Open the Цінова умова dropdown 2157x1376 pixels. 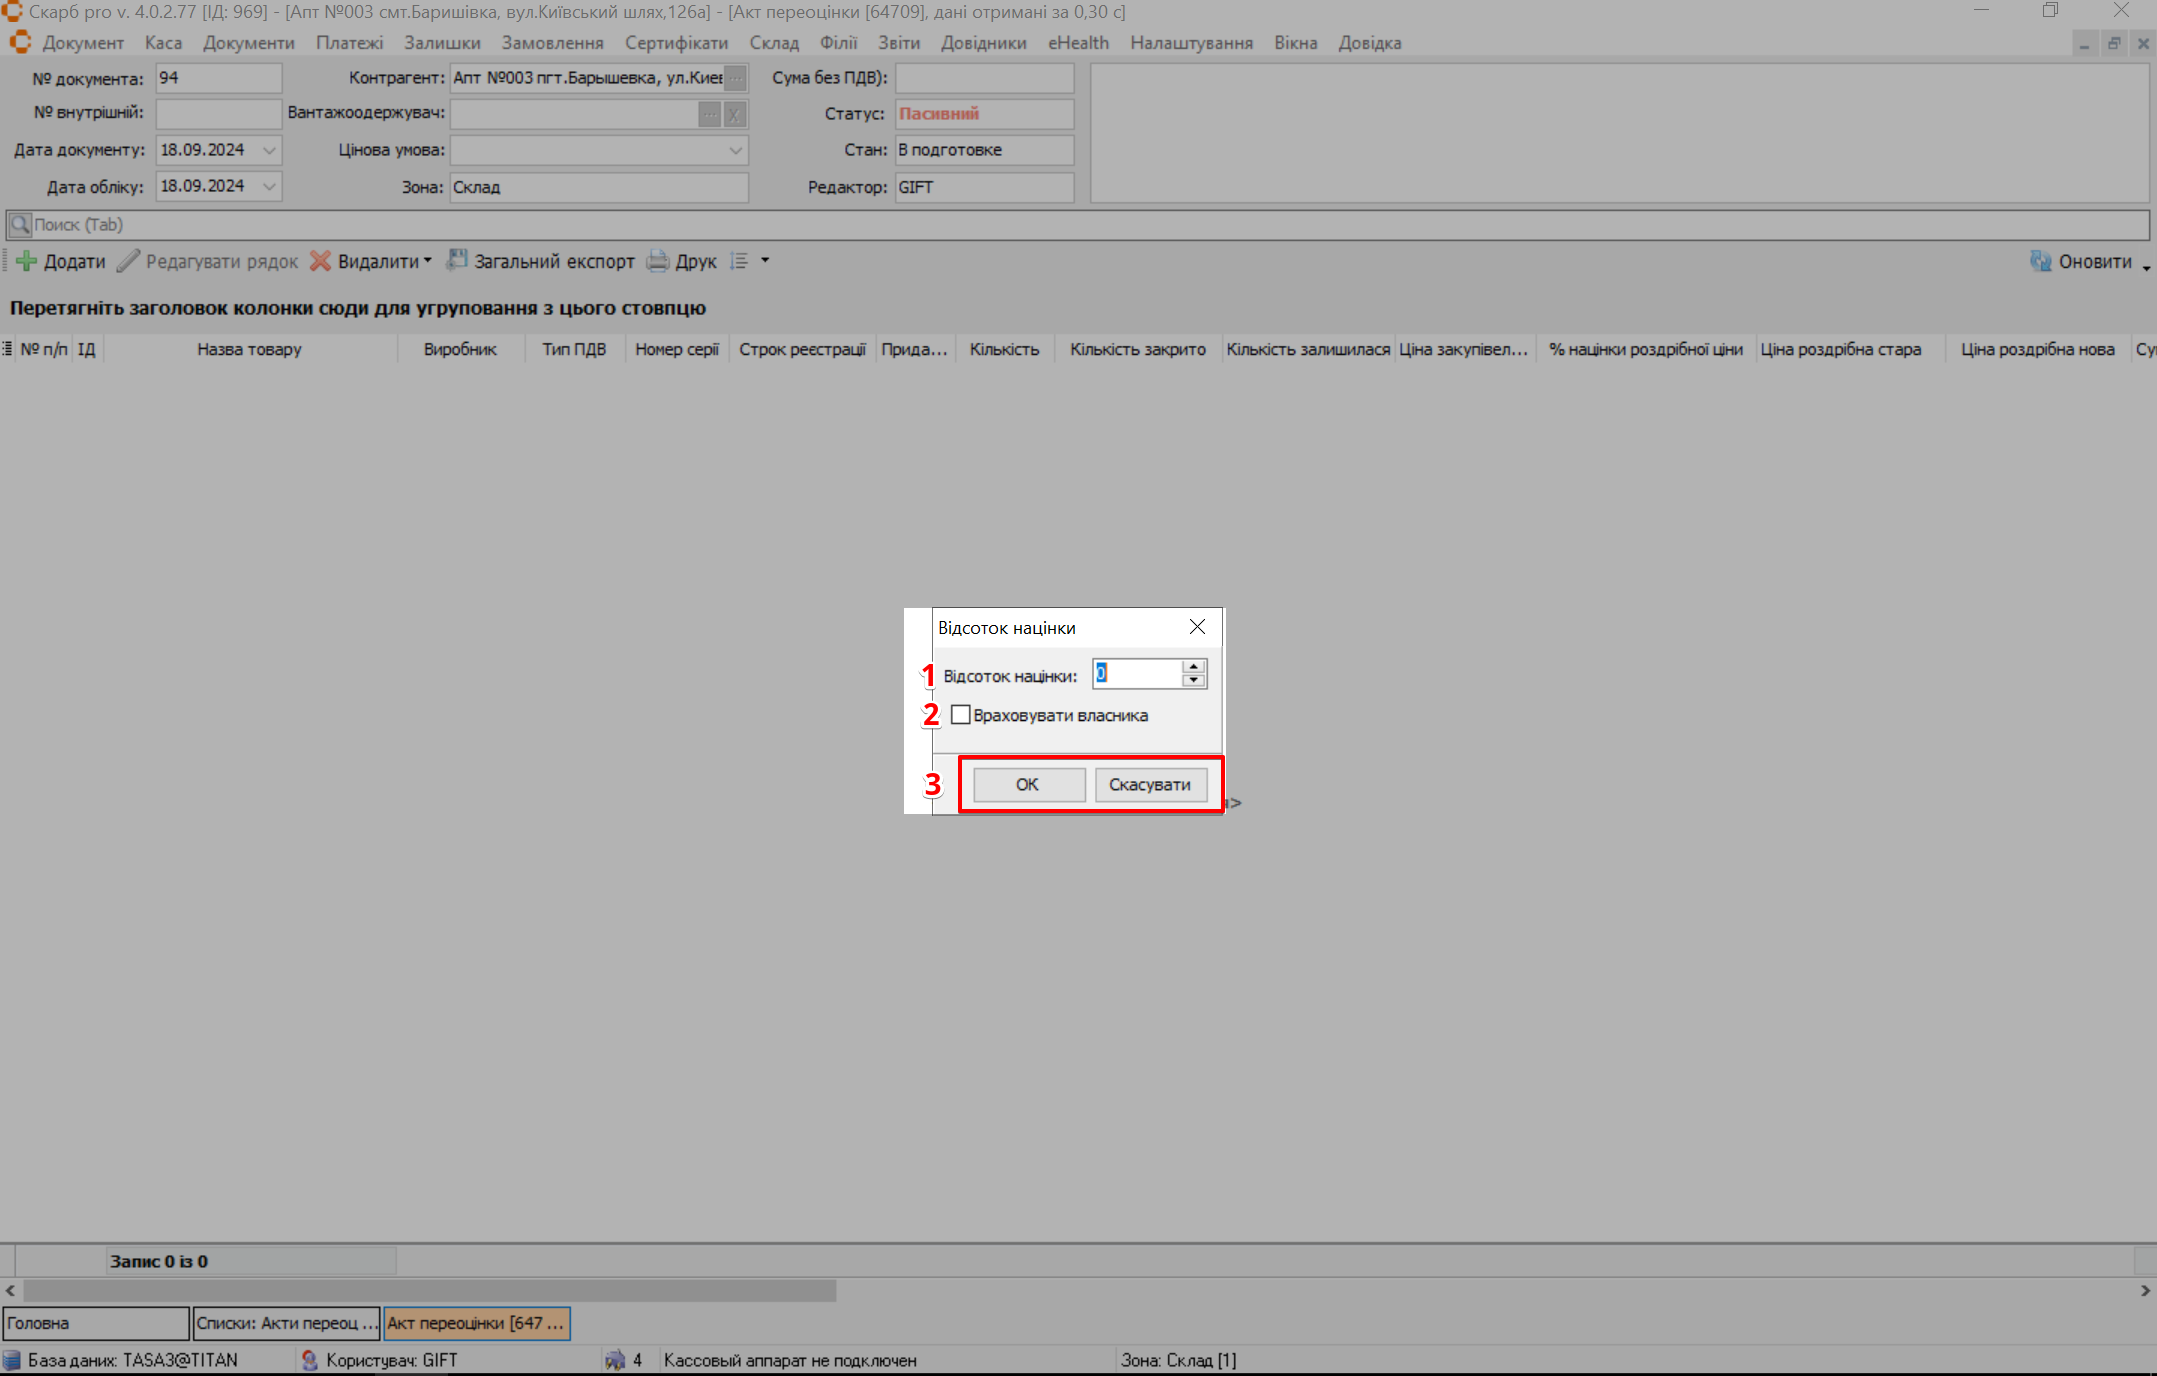[735, 150]
